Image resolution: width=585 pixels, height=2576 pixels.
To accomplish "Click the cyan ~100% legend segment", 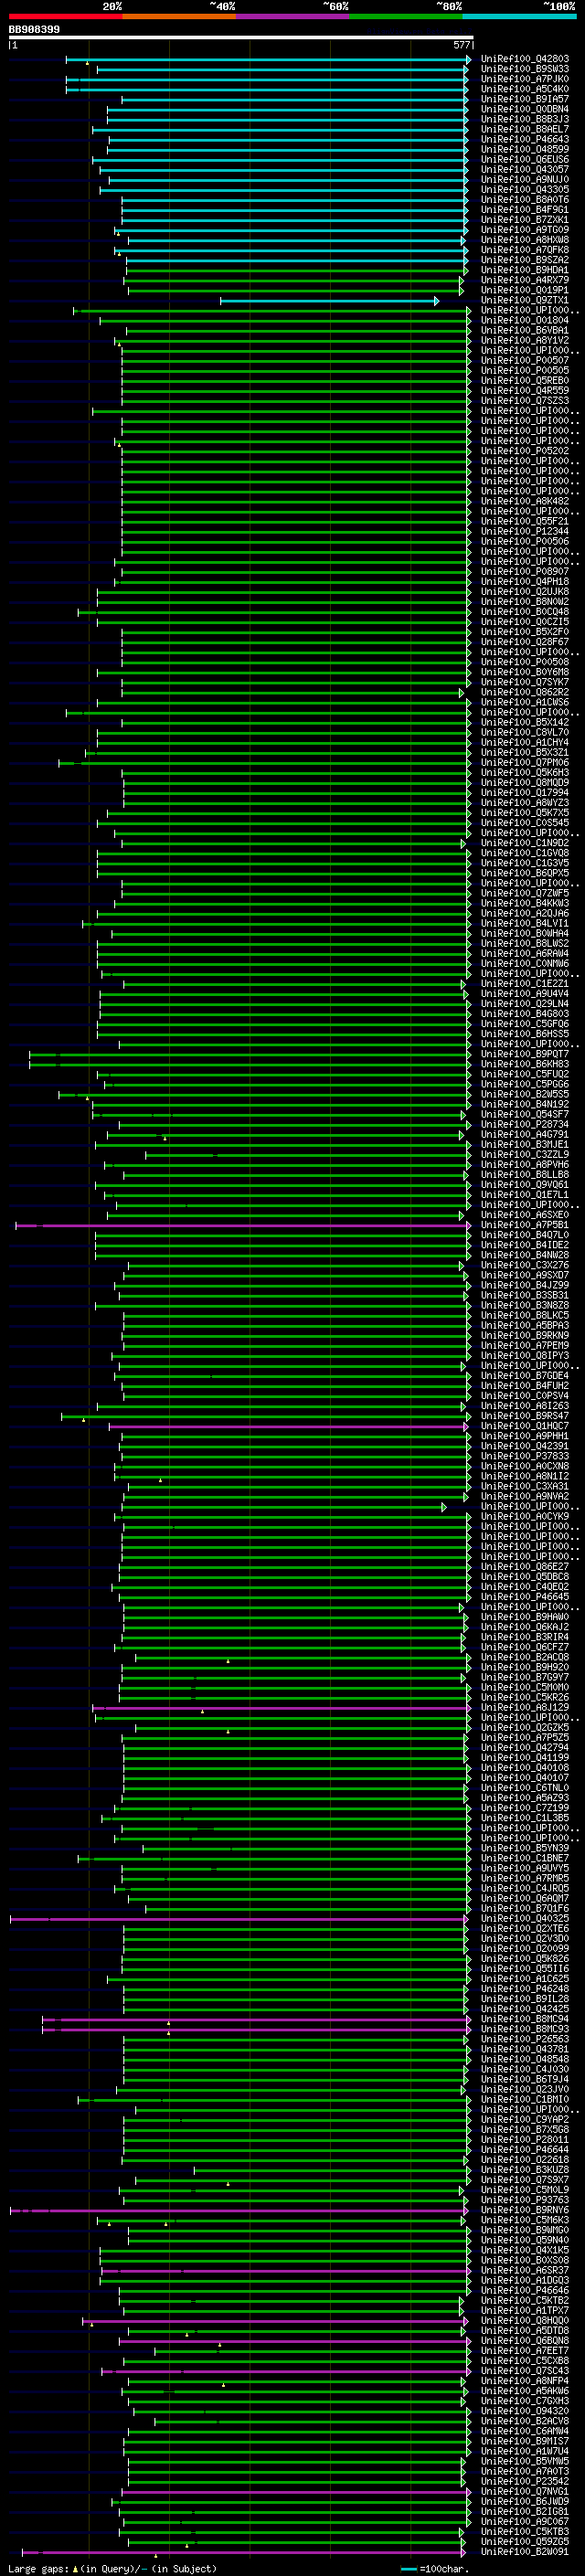I will tap(519, 16).
